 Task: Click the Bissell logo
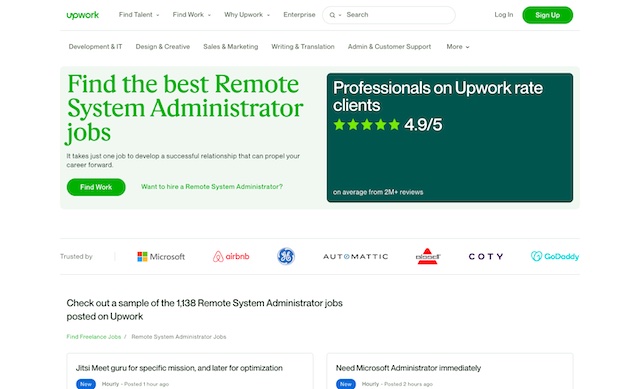tap(427, 256)
